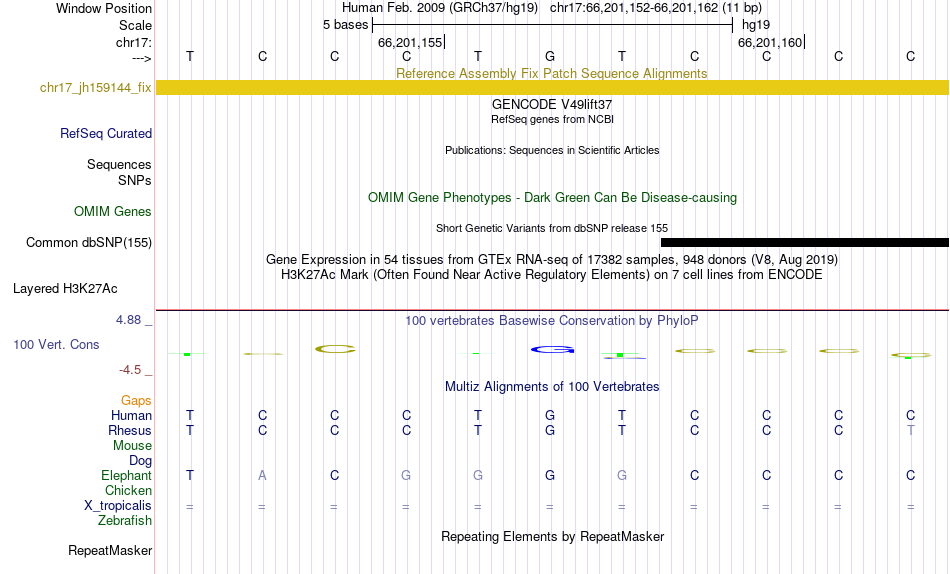Image resolution: width=950 pixels, height=574 pixels.
Task: Click the Chicken species row label
Action: (x=128, y=490)
